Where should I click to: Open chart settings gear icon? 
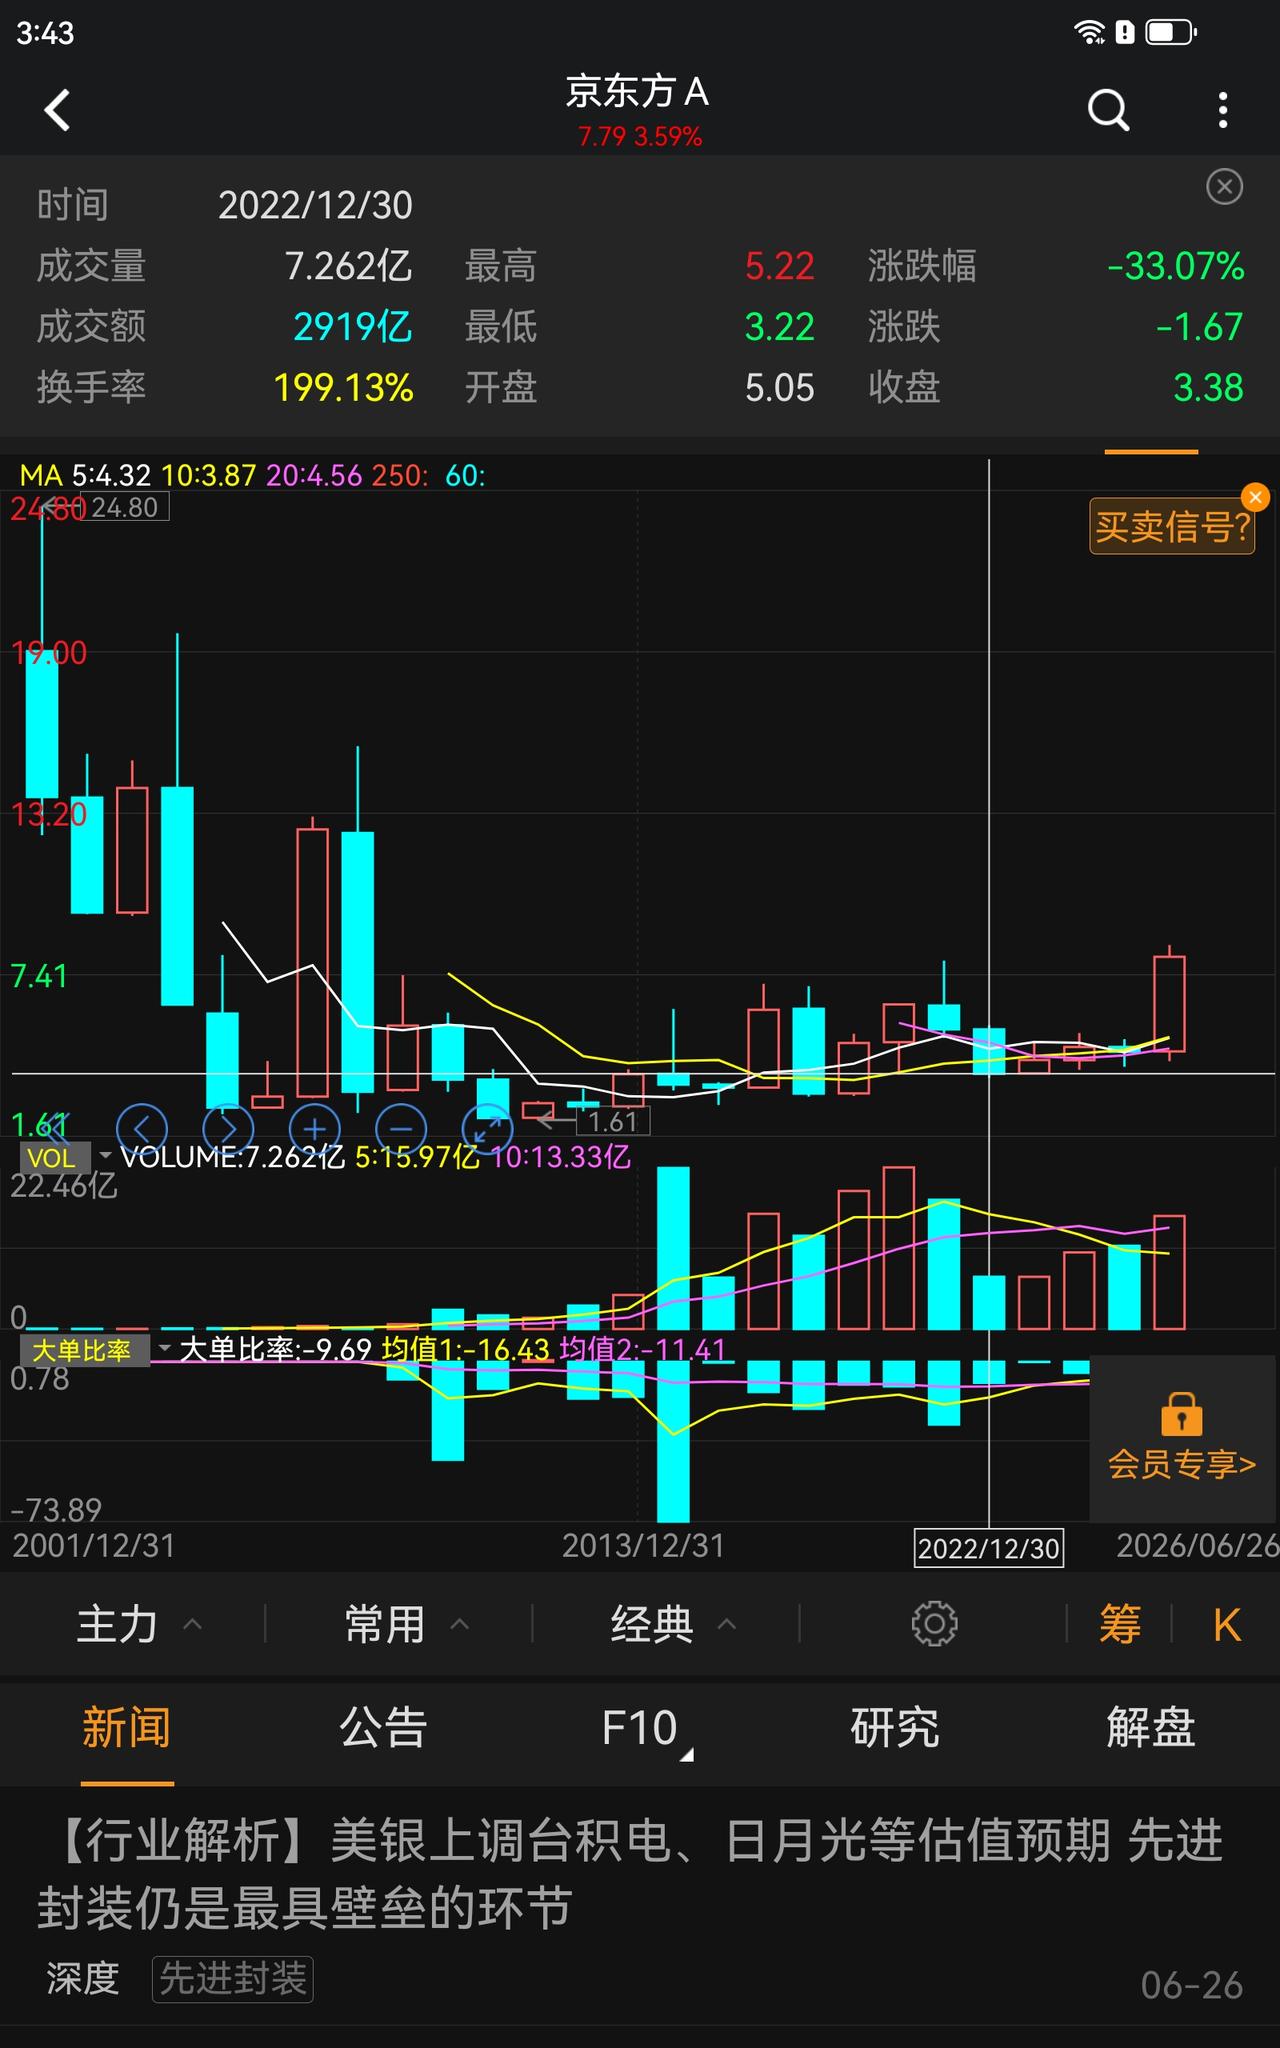(934, 1624)
